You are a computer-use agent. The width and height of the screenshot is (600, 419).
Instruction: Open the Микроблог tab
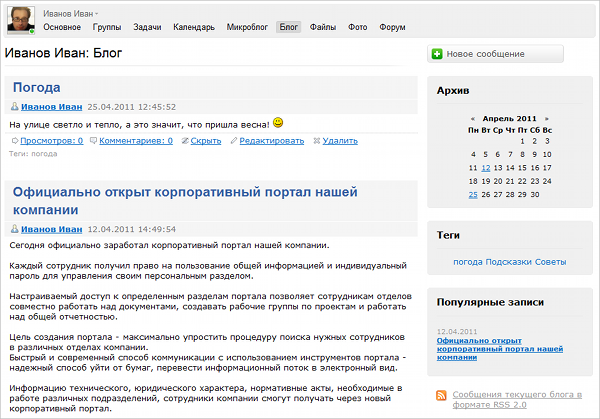(x=247, y=27)
